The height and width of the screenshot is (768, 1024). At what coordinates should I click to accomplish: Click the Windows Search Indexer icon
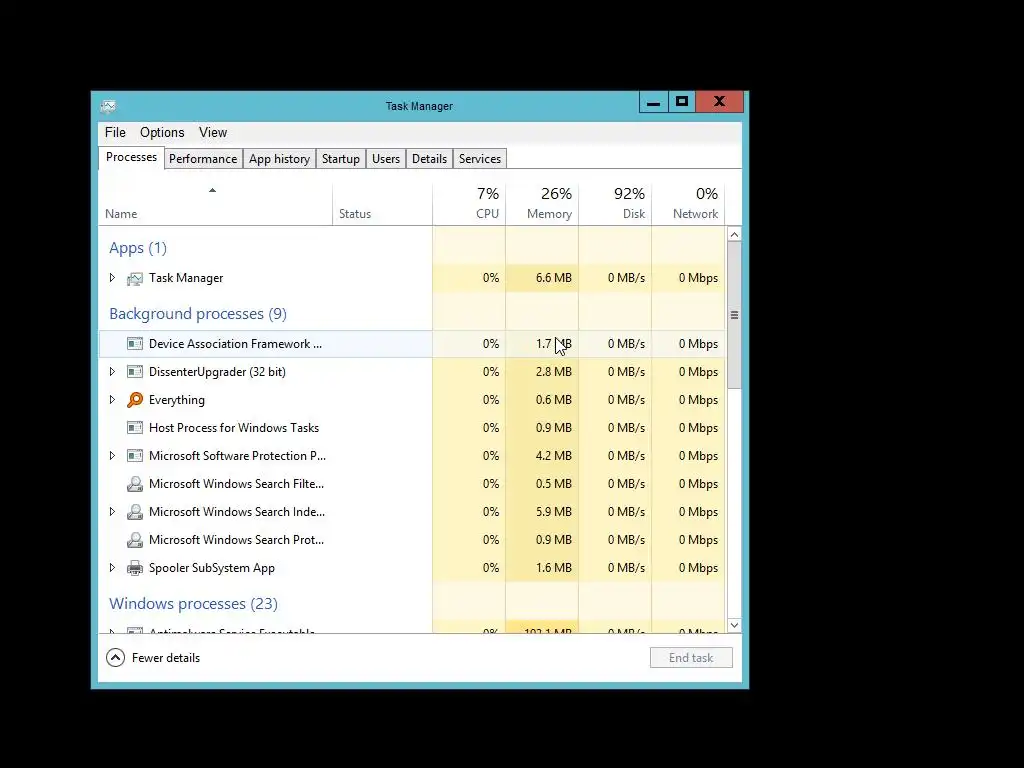tap(135, 512)
